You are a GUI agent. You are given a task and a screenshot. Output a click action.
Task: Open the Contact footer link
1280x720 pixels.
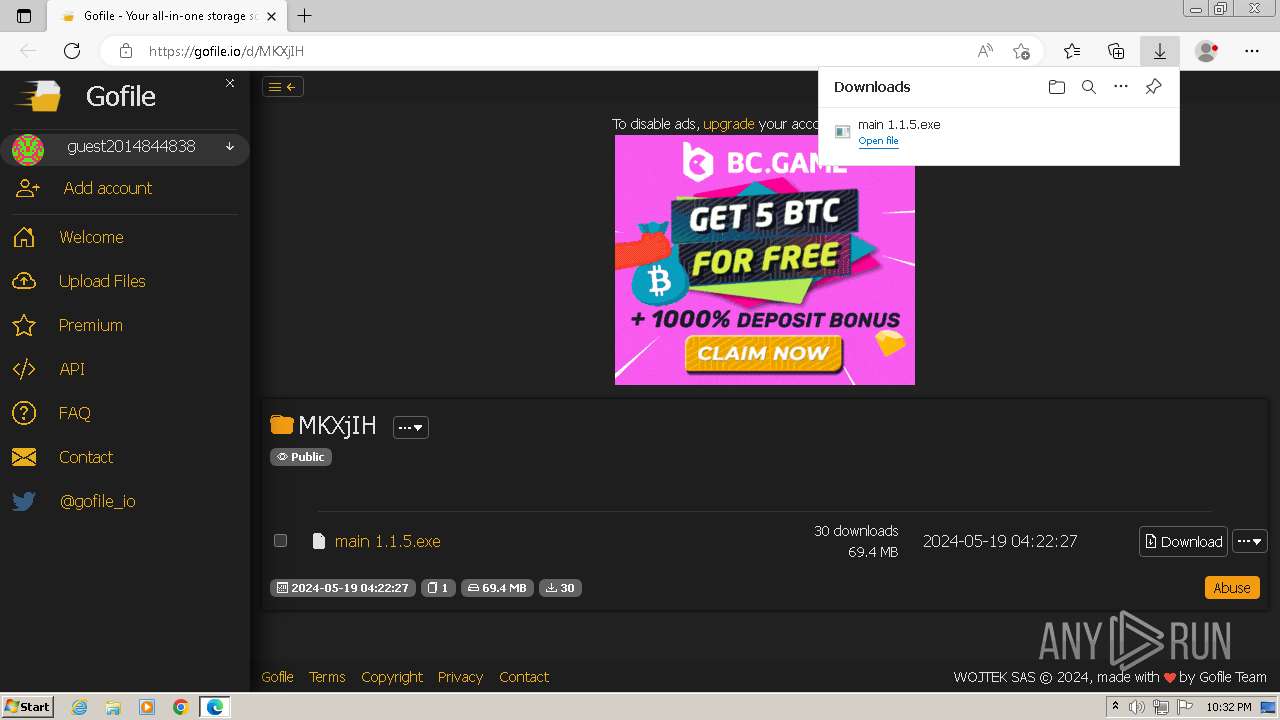pyautogui.click(x=524, y=677)
